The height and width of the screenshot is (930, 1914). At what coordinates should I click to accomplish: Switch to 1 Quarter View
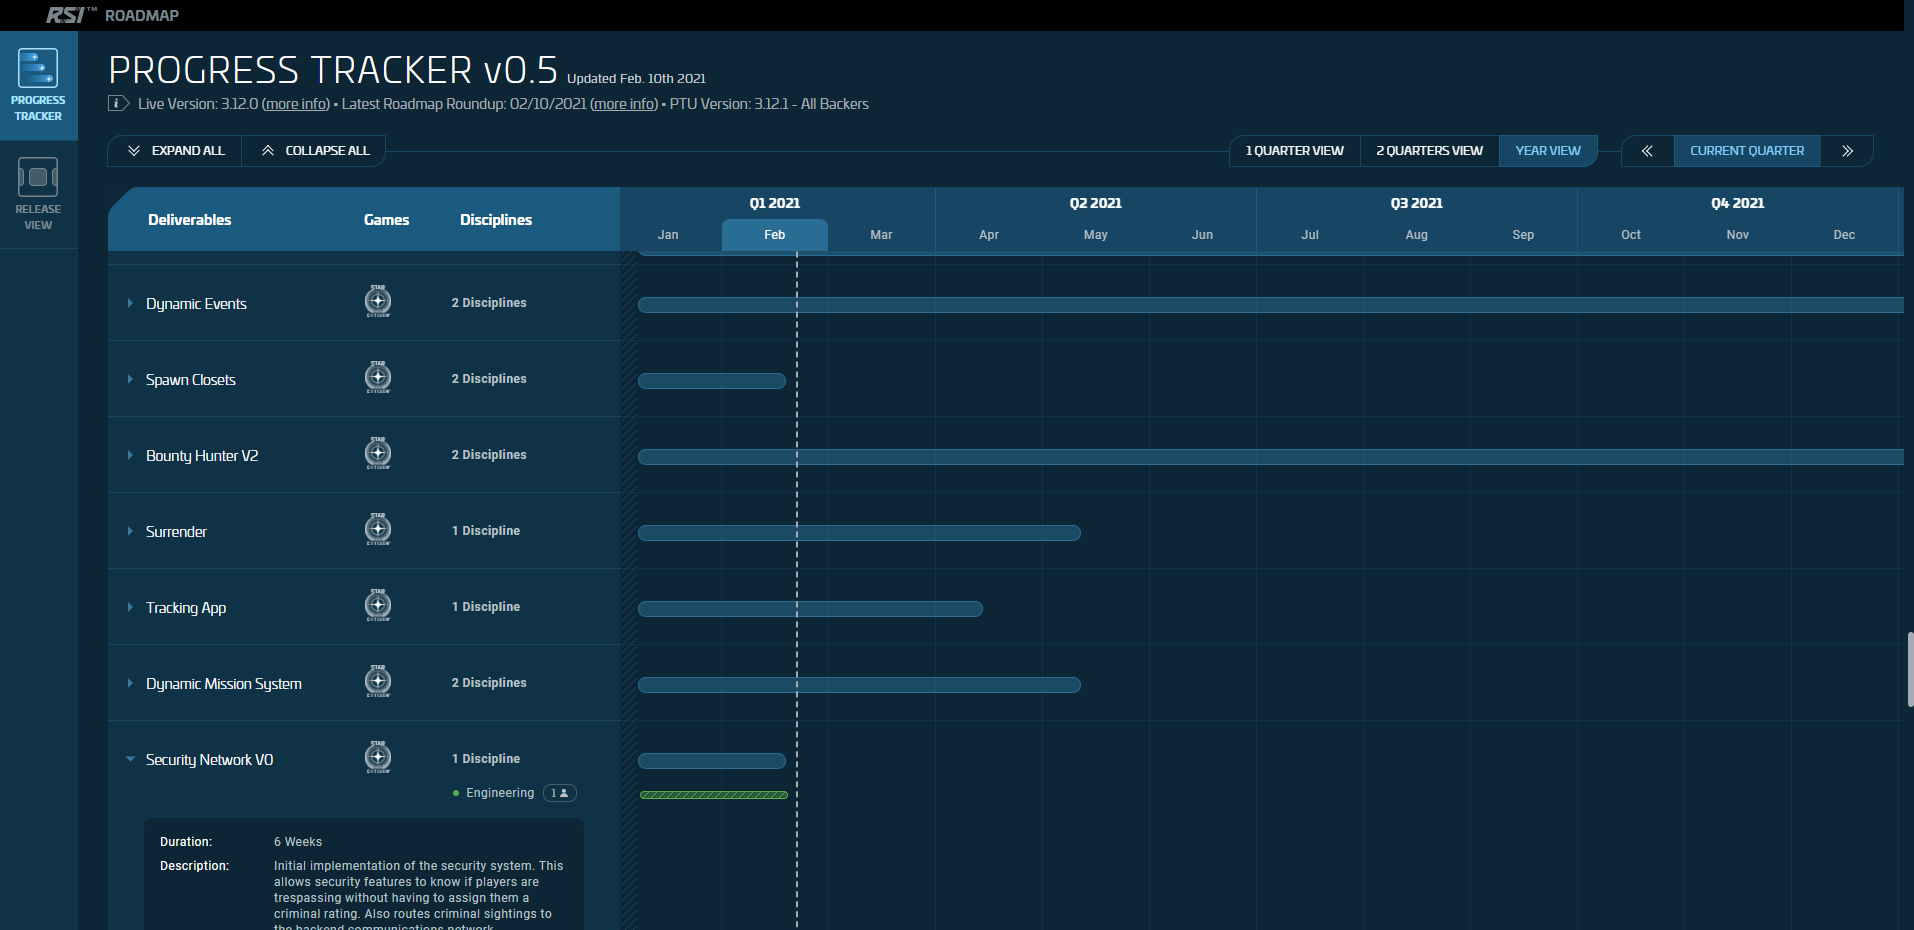click(x=1294, y=151)
